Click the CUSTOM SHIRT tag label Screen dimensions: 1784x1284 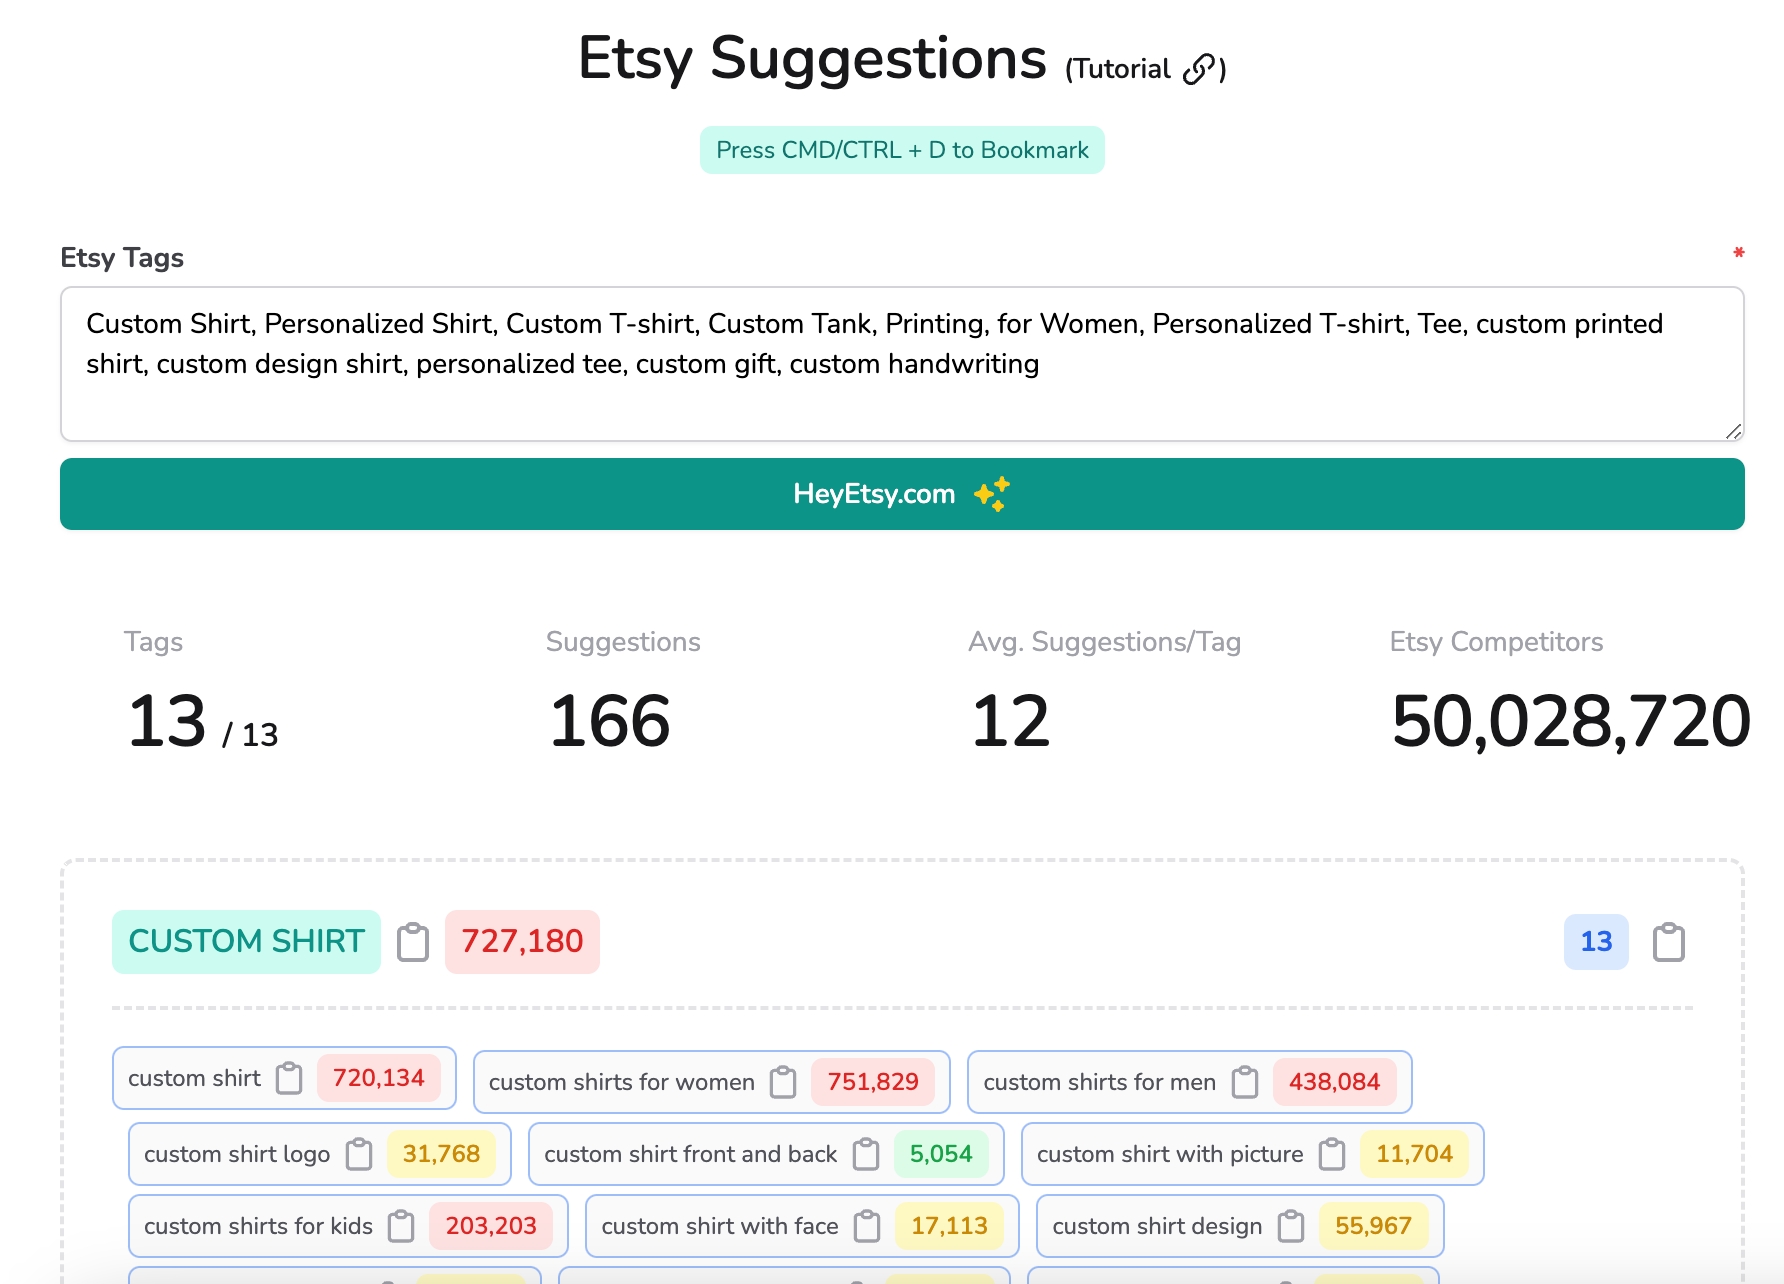tap(246, 942)
